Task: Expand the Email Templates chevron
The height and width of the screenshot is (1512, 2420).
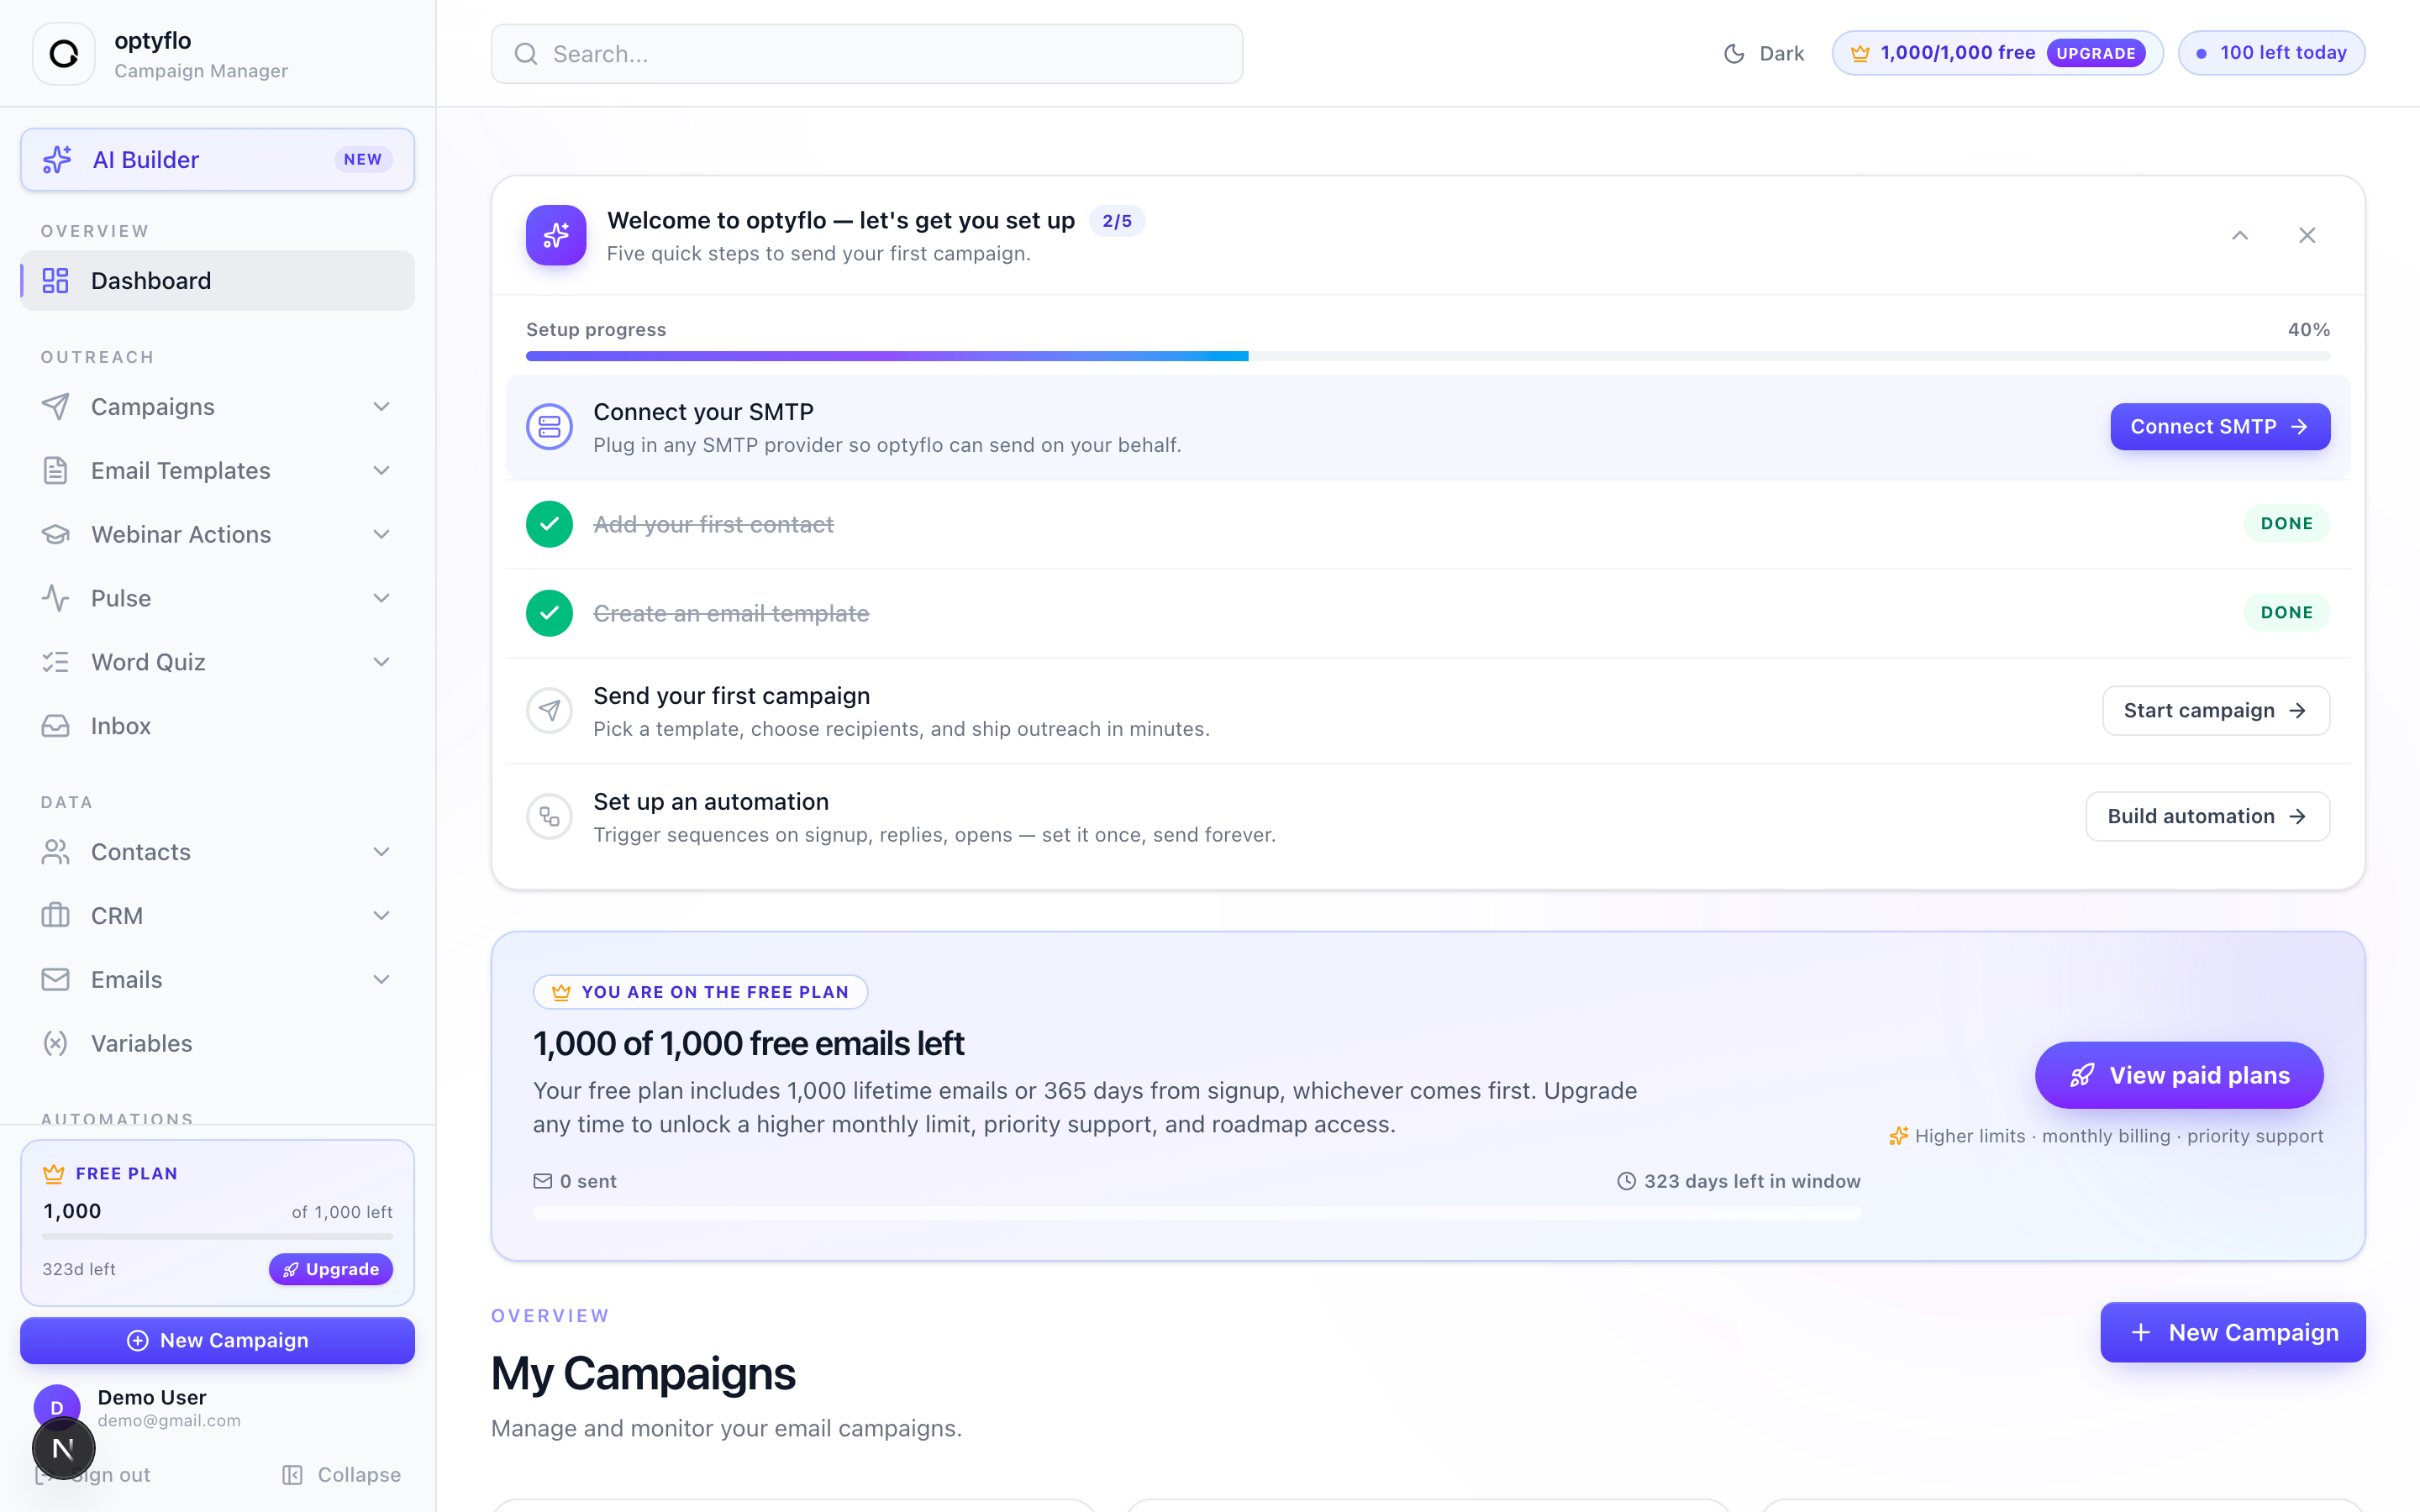Action: (382, 471)
